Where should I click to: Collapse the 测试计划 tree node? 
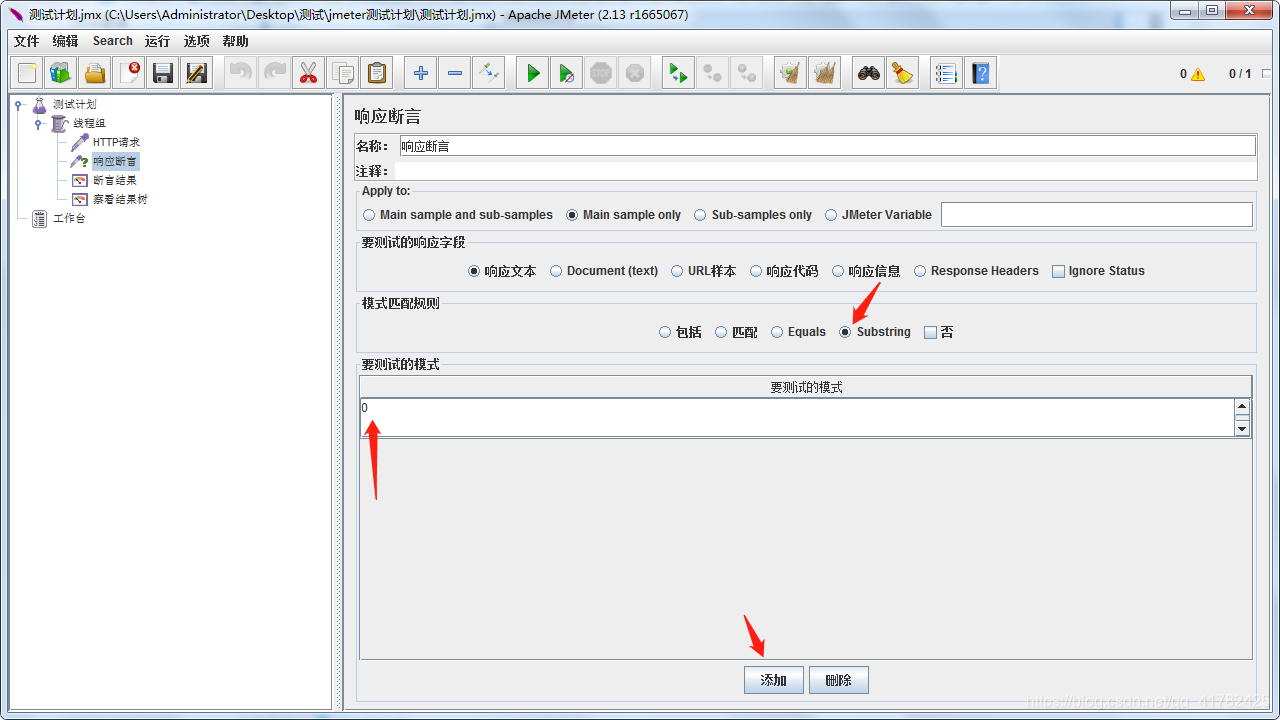pos(18,105)
